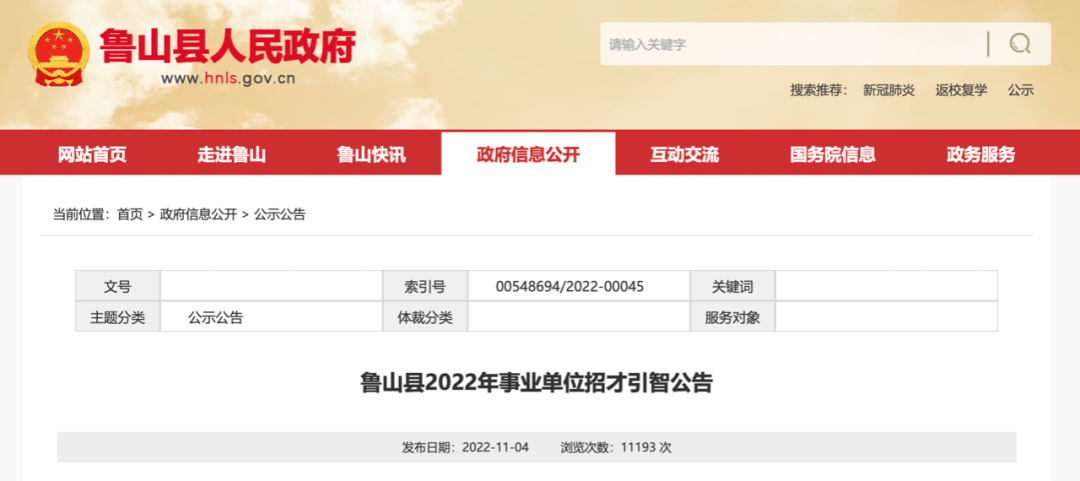Click the publish date 2022-11-04
Screen dimensions: 1080x481
495,447
